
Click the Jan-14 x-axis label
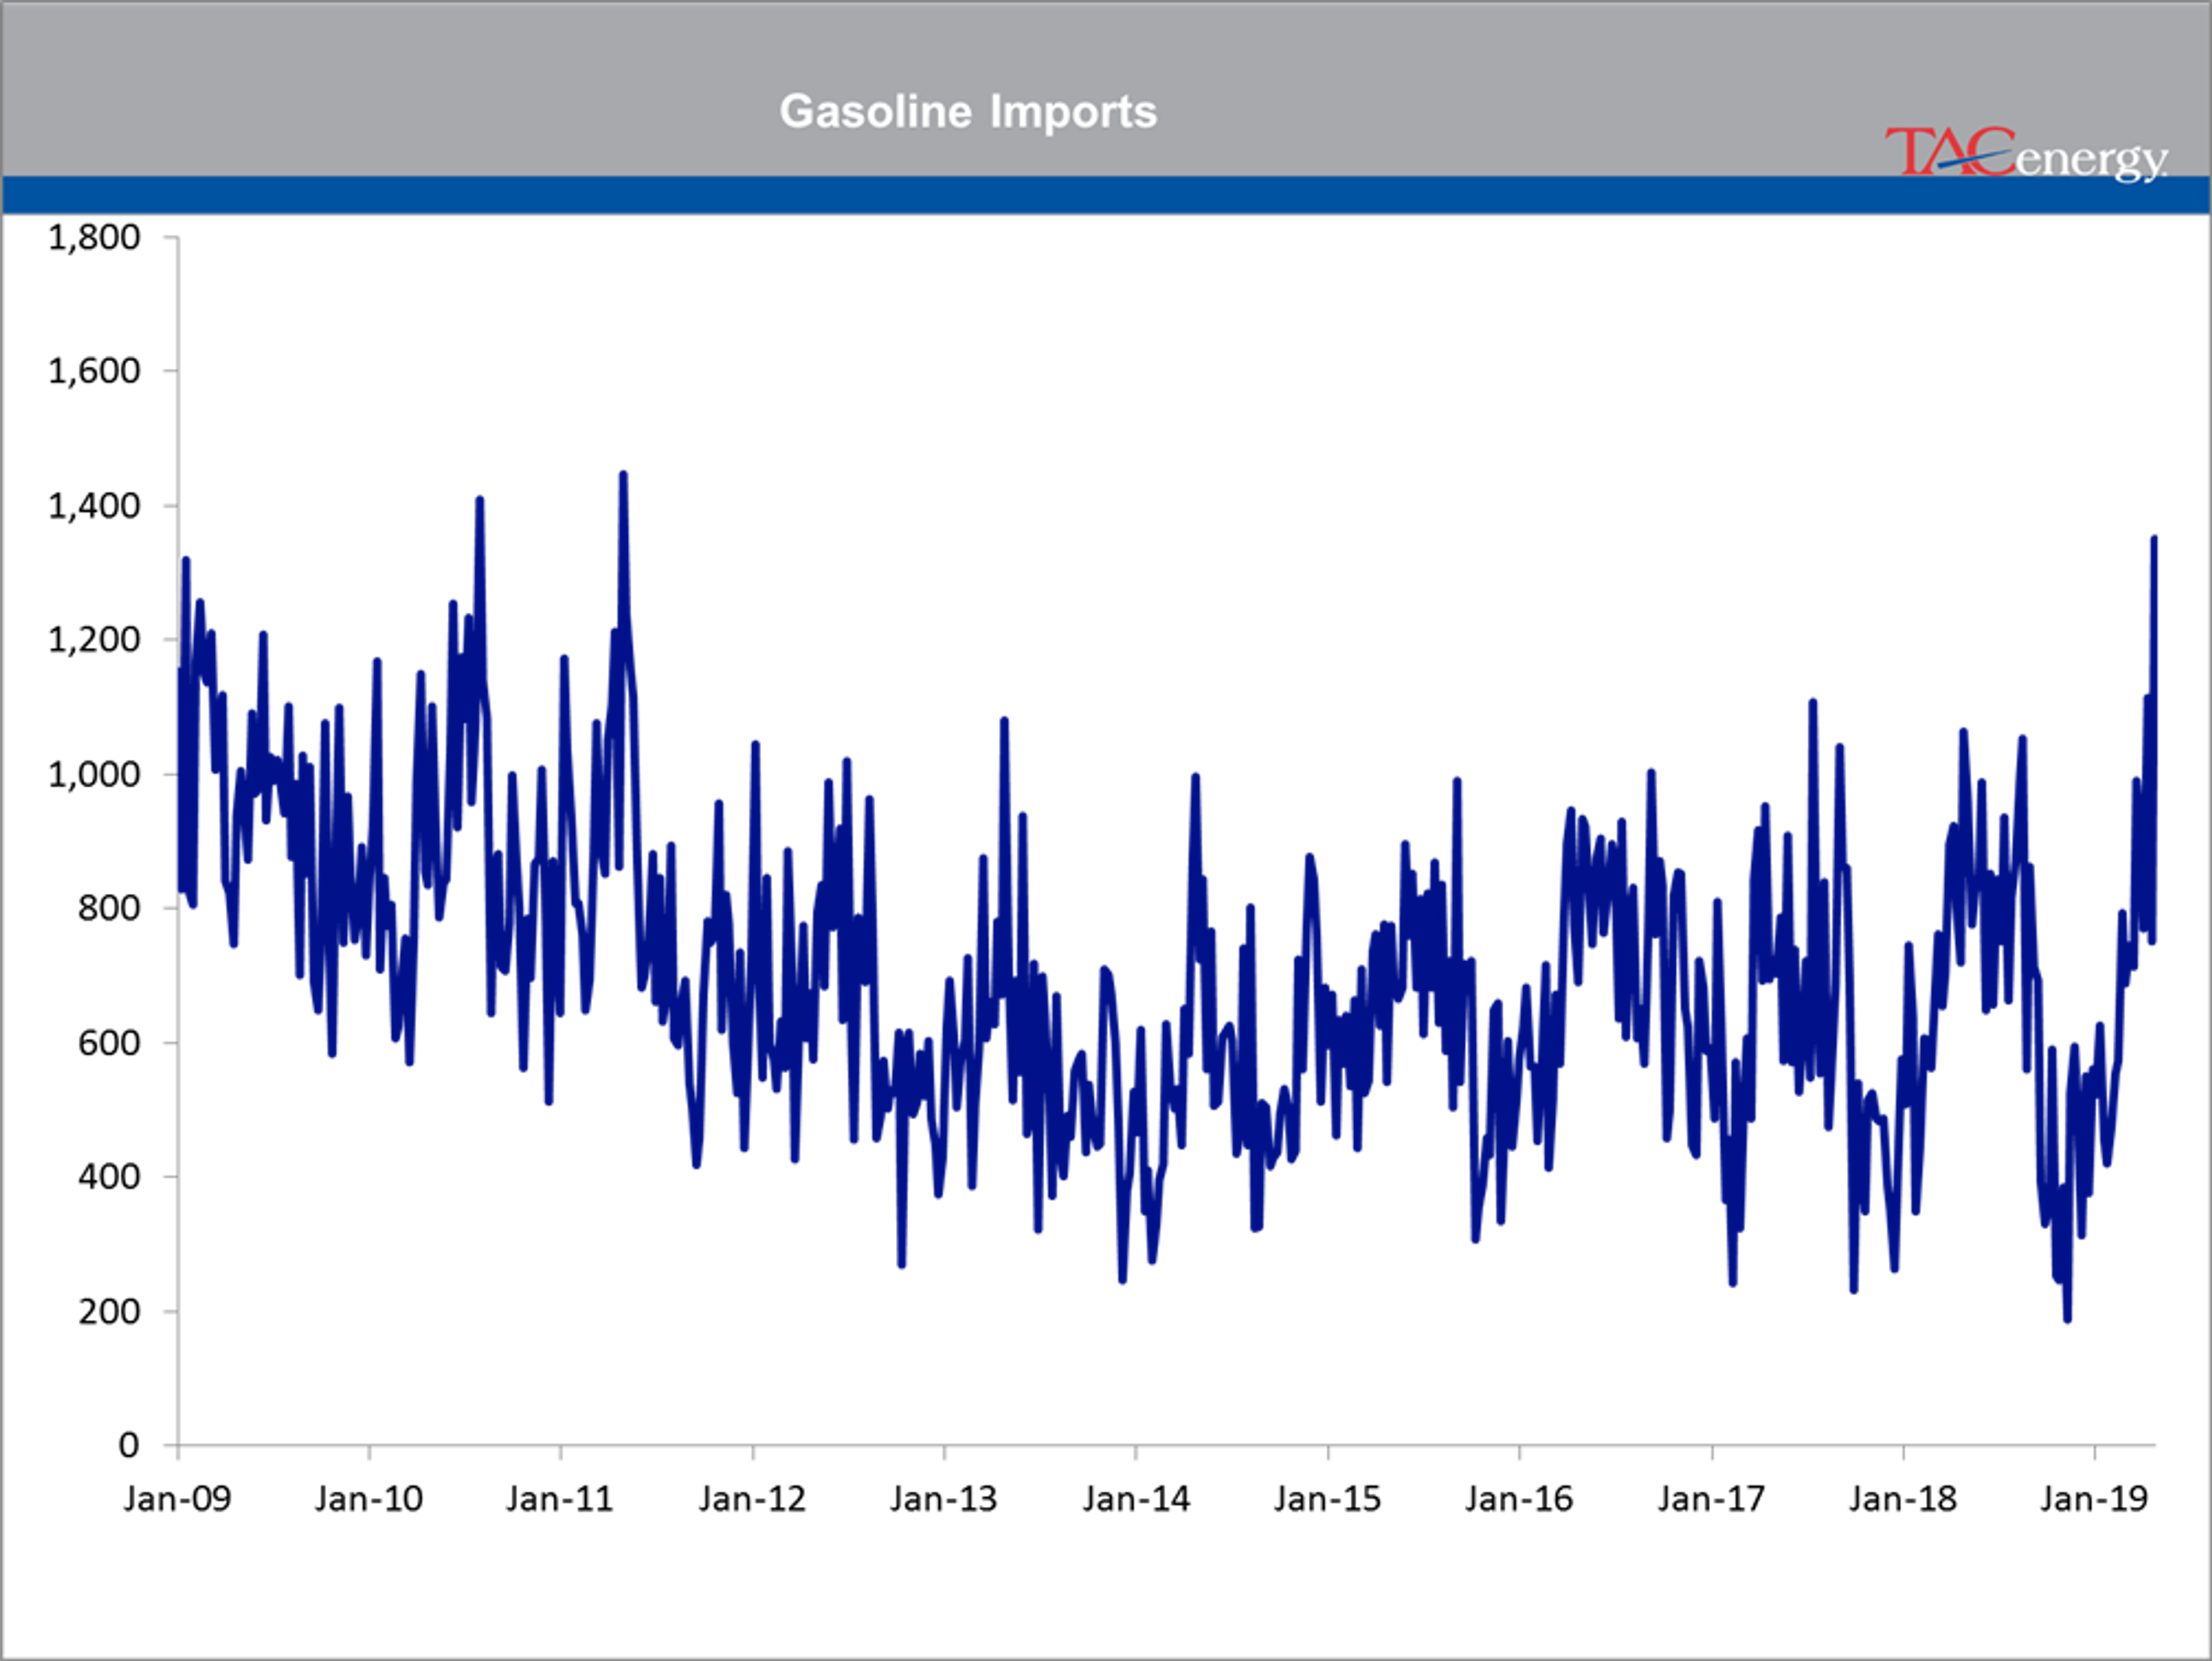pos(1136,1499)
